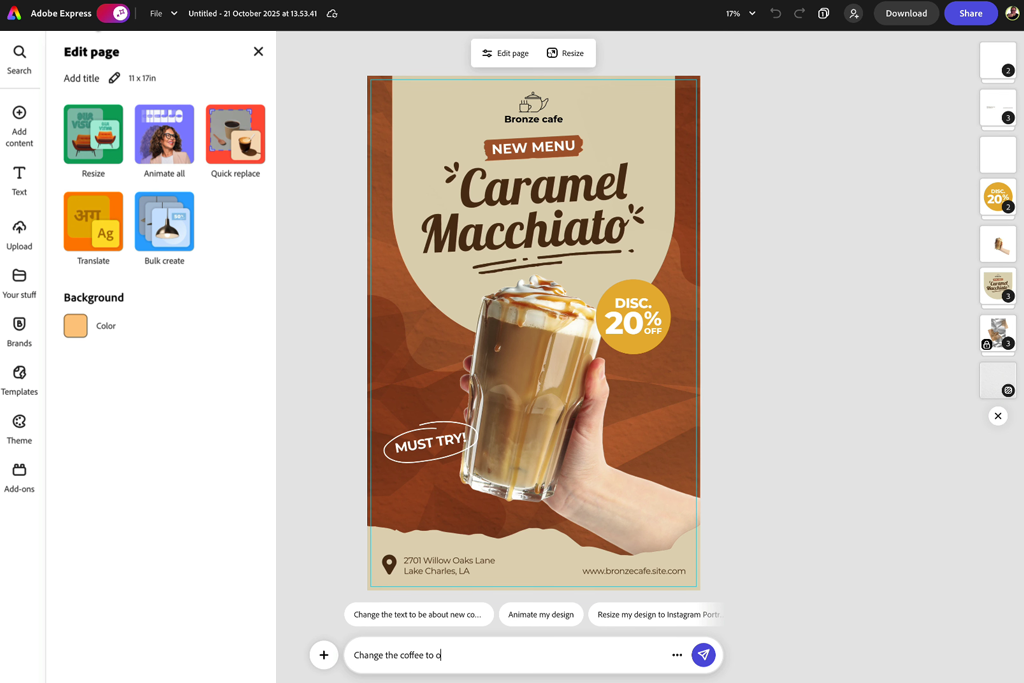
Task: Select the Text tool in sidebar
Action: click(x=19, y=181)
